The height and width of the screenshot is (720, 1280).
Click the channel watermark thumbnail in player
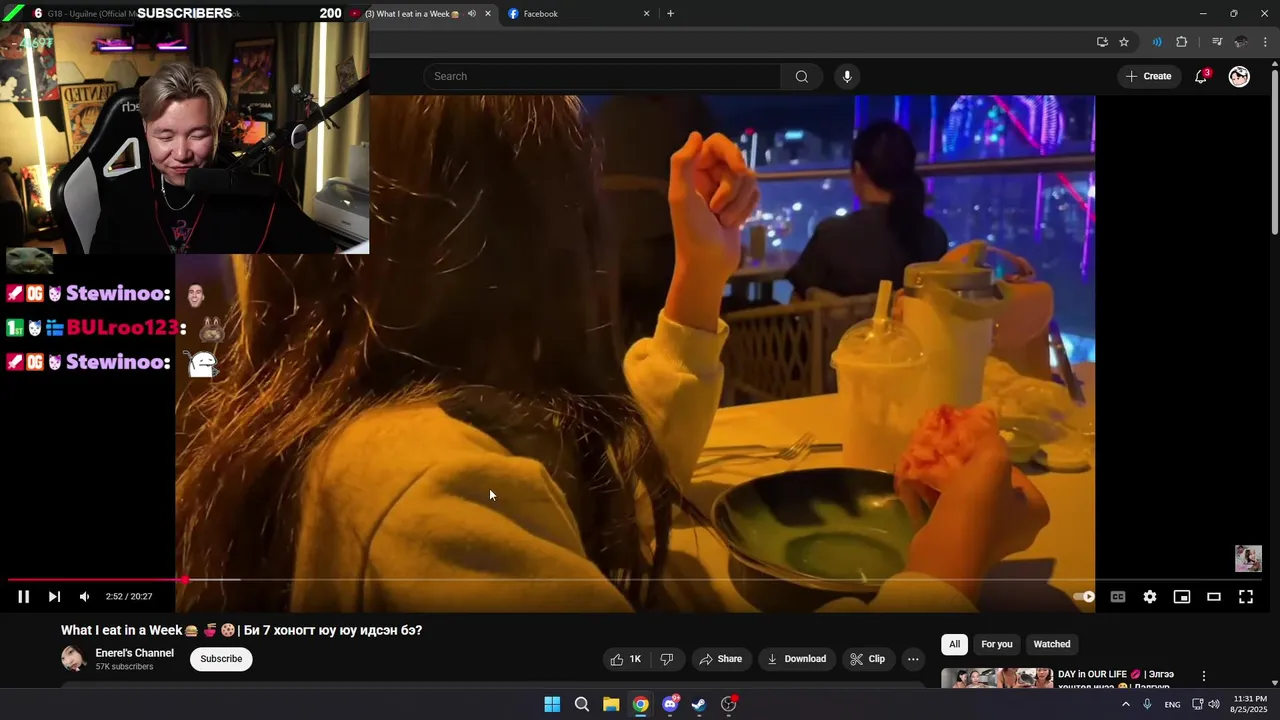1248,558
